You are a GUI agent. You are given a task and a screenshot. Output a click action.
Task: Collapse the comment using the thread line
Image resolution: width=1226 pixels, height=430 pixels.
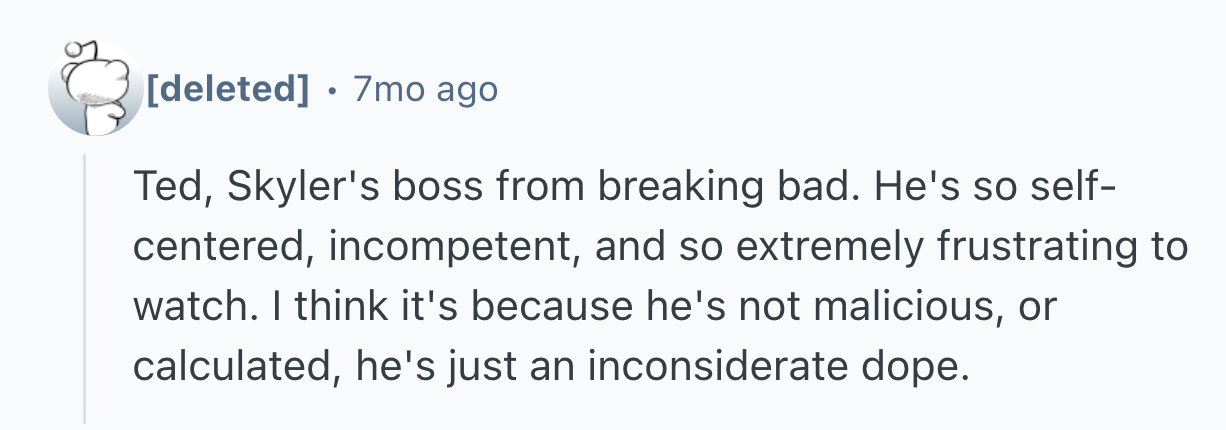[85, 288]
